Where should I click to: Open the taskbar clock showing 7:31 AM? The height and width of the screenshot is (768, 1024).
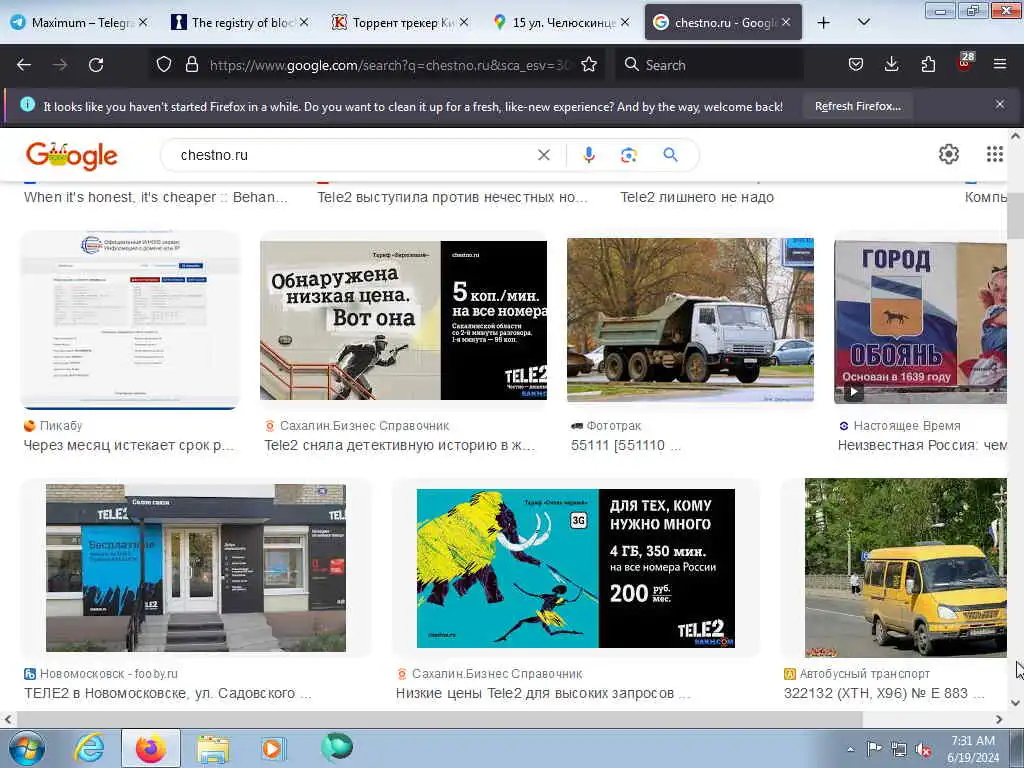pos(973,749)
